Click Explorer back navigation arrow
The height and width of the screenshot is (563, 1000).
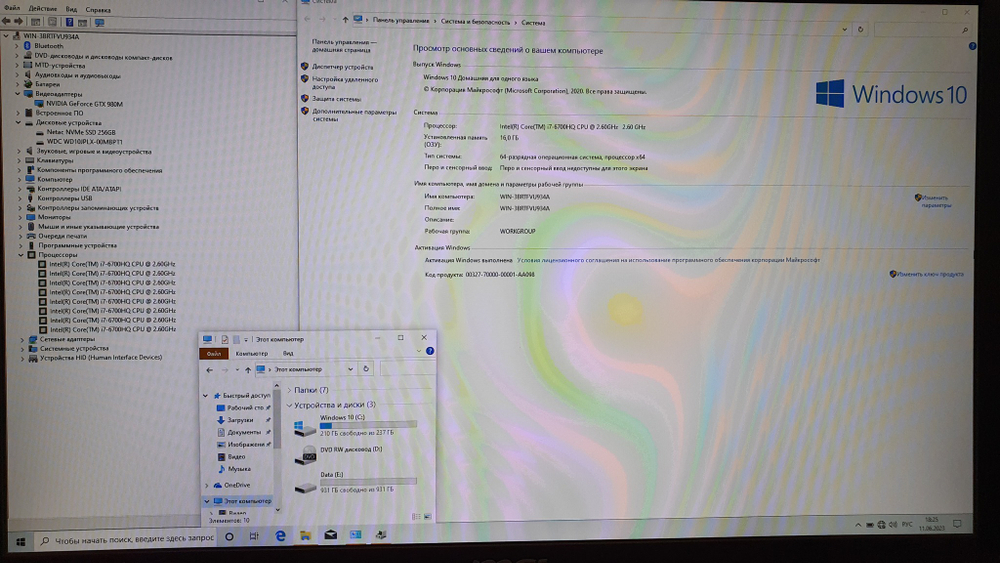[209, 370]
